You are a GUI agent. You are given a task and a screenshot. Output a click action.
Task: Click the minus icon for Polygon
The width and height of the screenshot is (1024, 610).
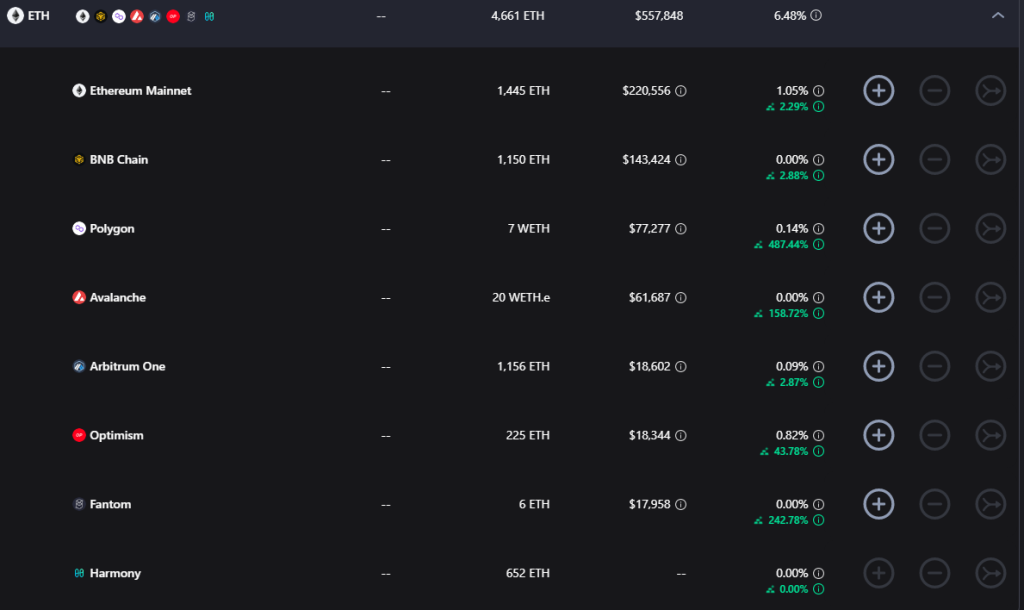click(935, 229)
